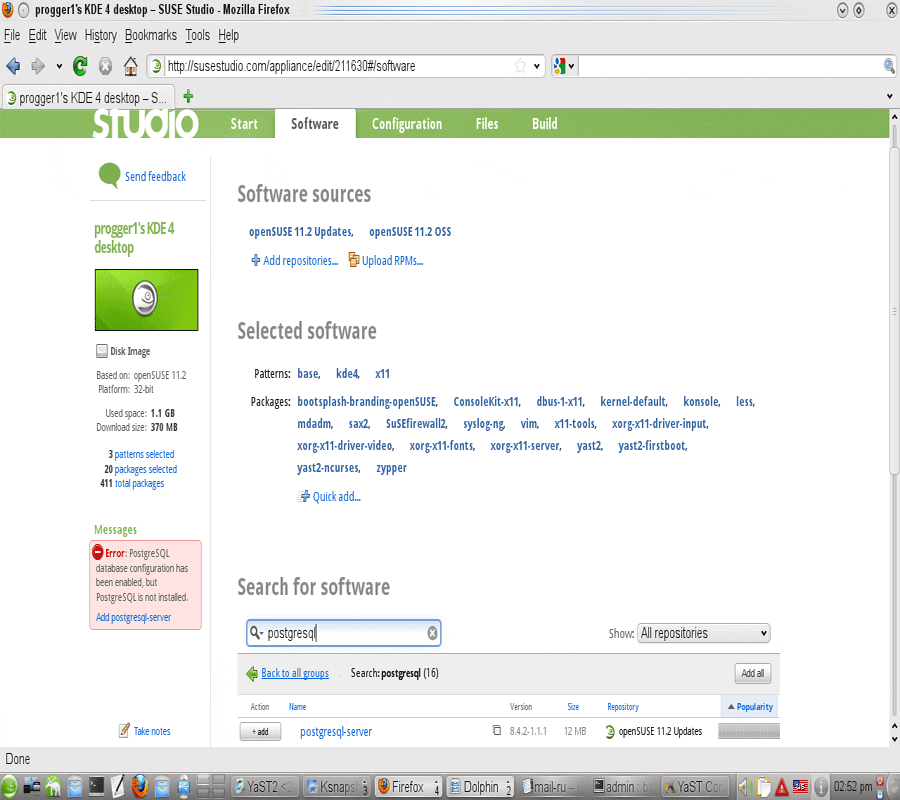Click the Add postgresql-server link in error
The height and width of the screenshot is (800, 900).
click(133, 618)
